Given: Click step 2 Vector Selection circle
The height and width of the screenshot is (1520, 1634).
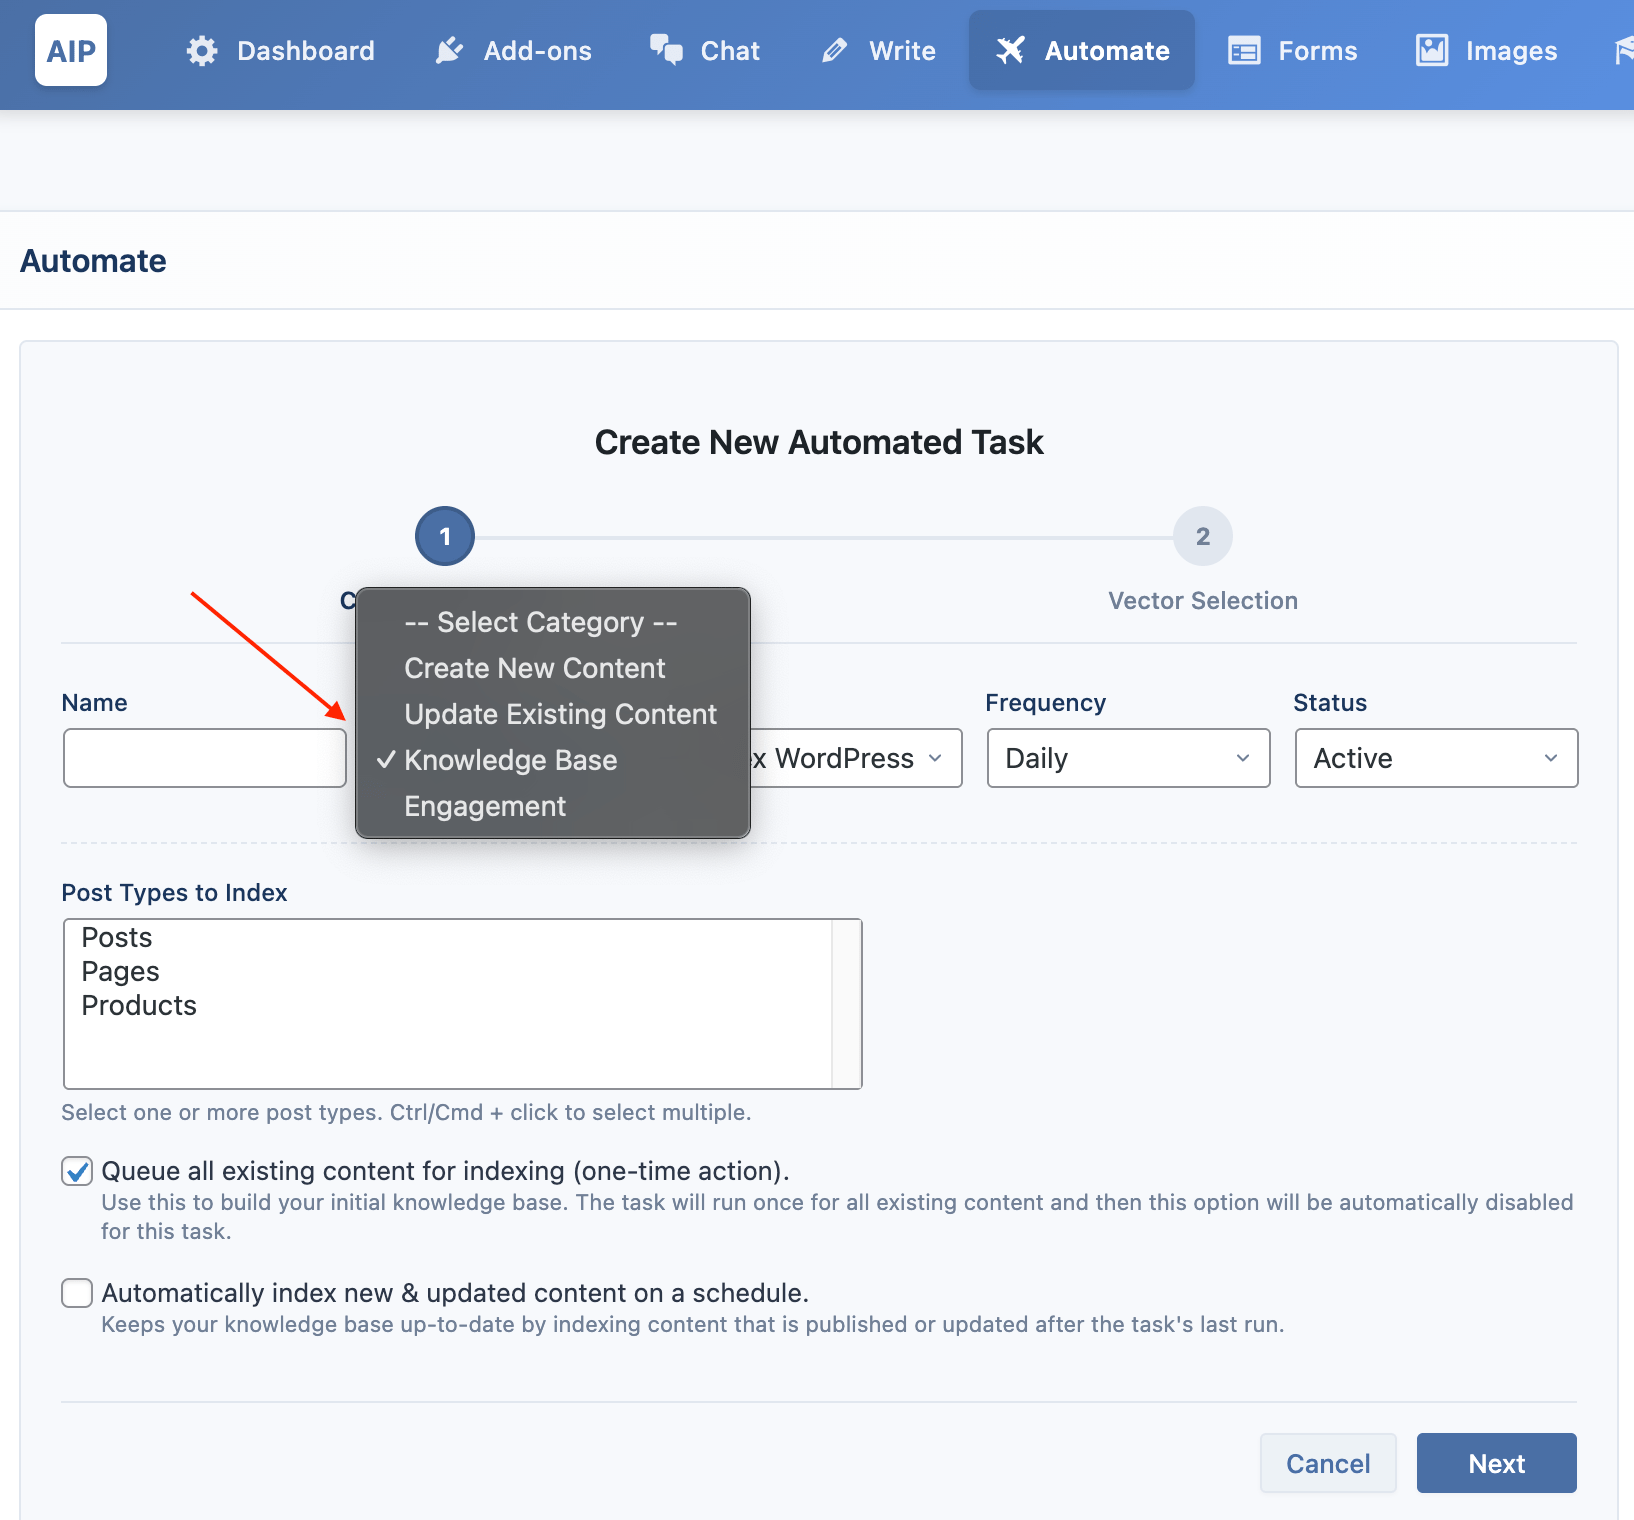Looking at the screenshot, I should click(x=1203, y=536).
